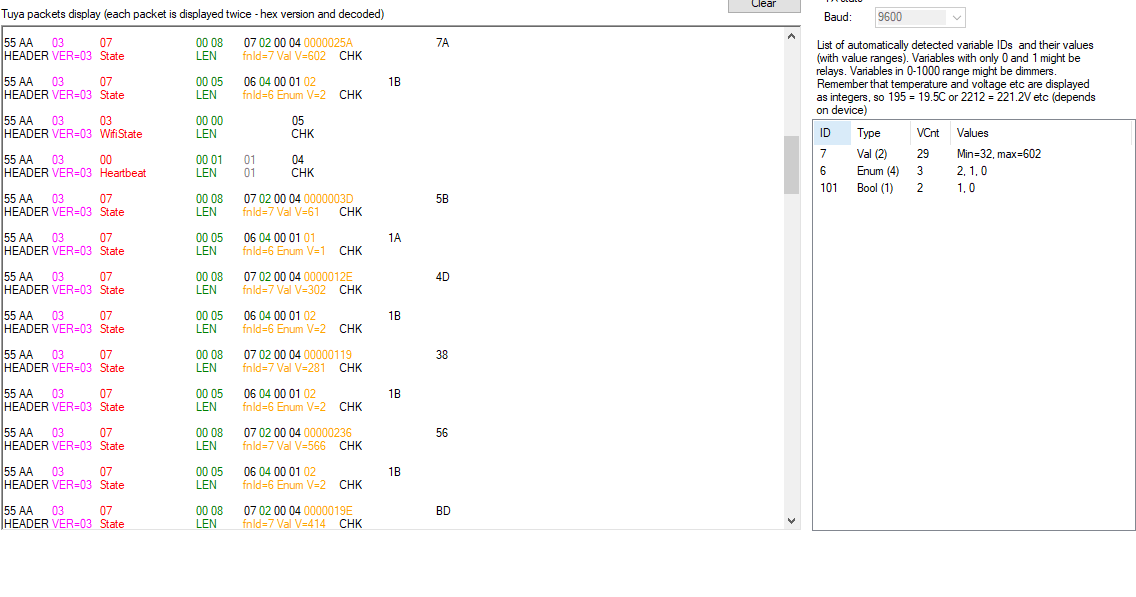1136x597 pixels.
Task: Click the 'Min=32, max=602' values cell
Action: [x=999, y=154]
